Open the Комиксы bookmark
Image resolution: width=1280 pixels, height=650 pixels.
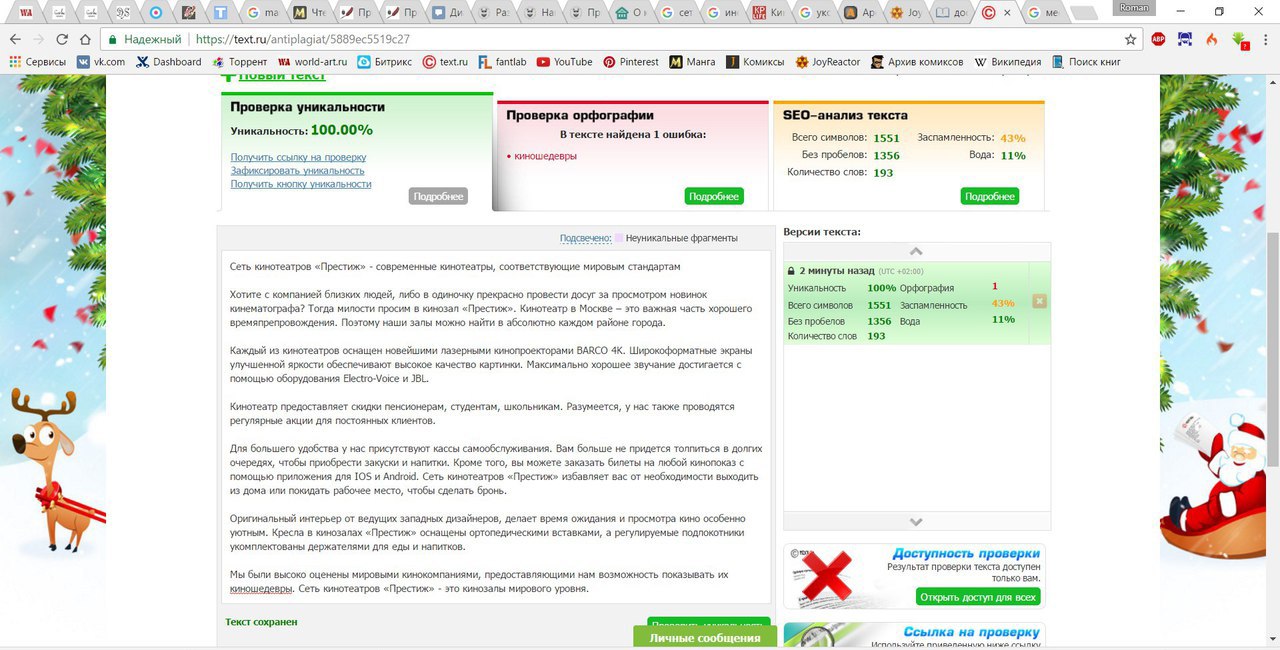[x=755, y=61]
